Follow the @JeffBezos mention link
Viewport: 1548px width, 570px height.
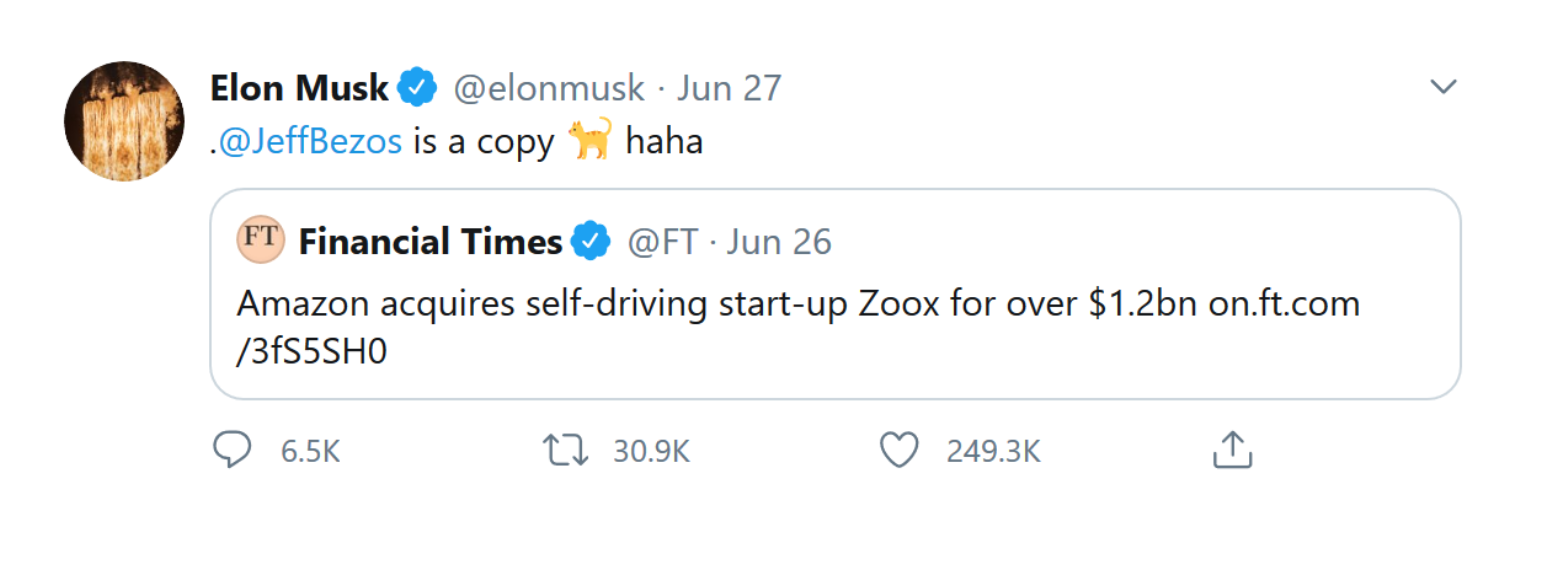310,142
